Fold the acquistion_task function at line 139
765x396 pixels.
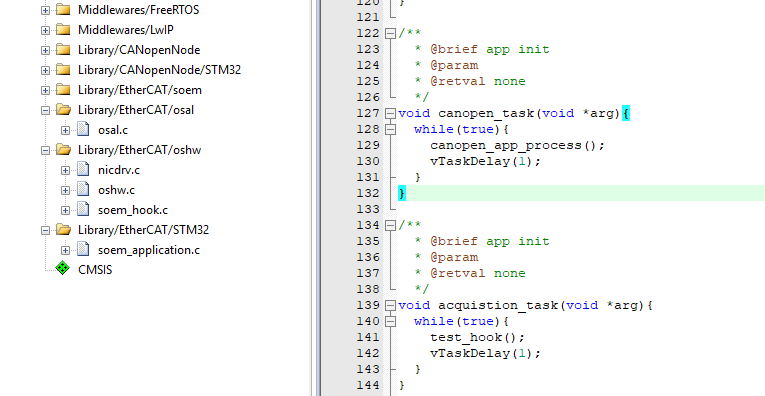pyautogui.click(x=390, y=305)
